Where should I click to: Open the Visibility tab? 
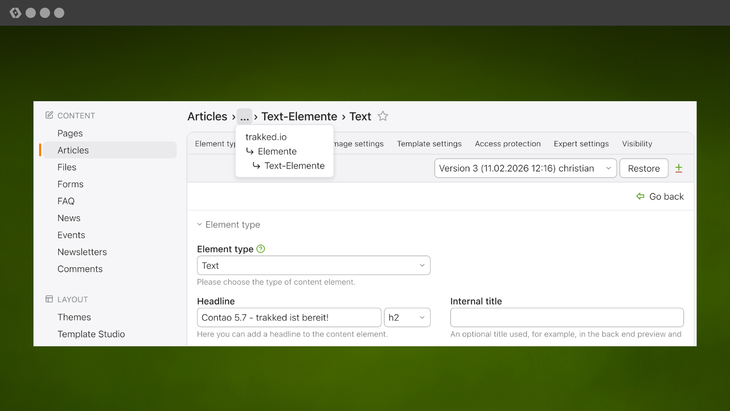(636, 144)
